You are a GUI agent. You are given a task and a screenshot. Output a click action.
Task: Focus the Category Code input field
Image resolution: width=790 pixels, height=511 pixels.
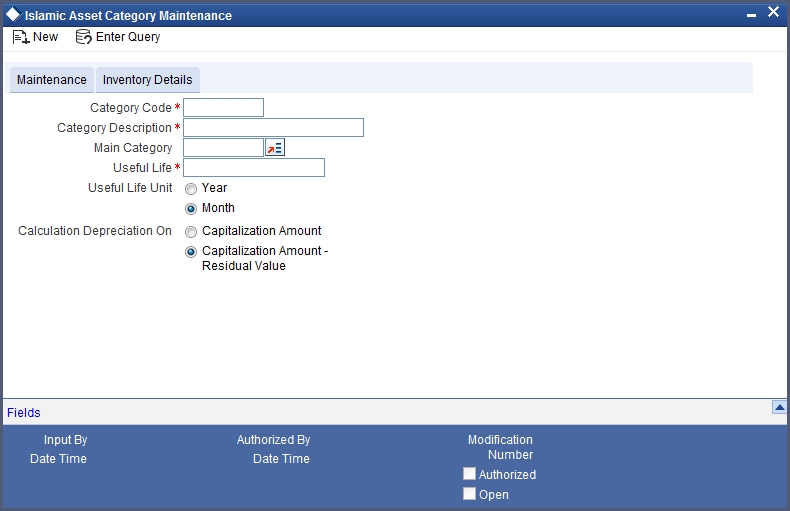[x=223, y=107]
